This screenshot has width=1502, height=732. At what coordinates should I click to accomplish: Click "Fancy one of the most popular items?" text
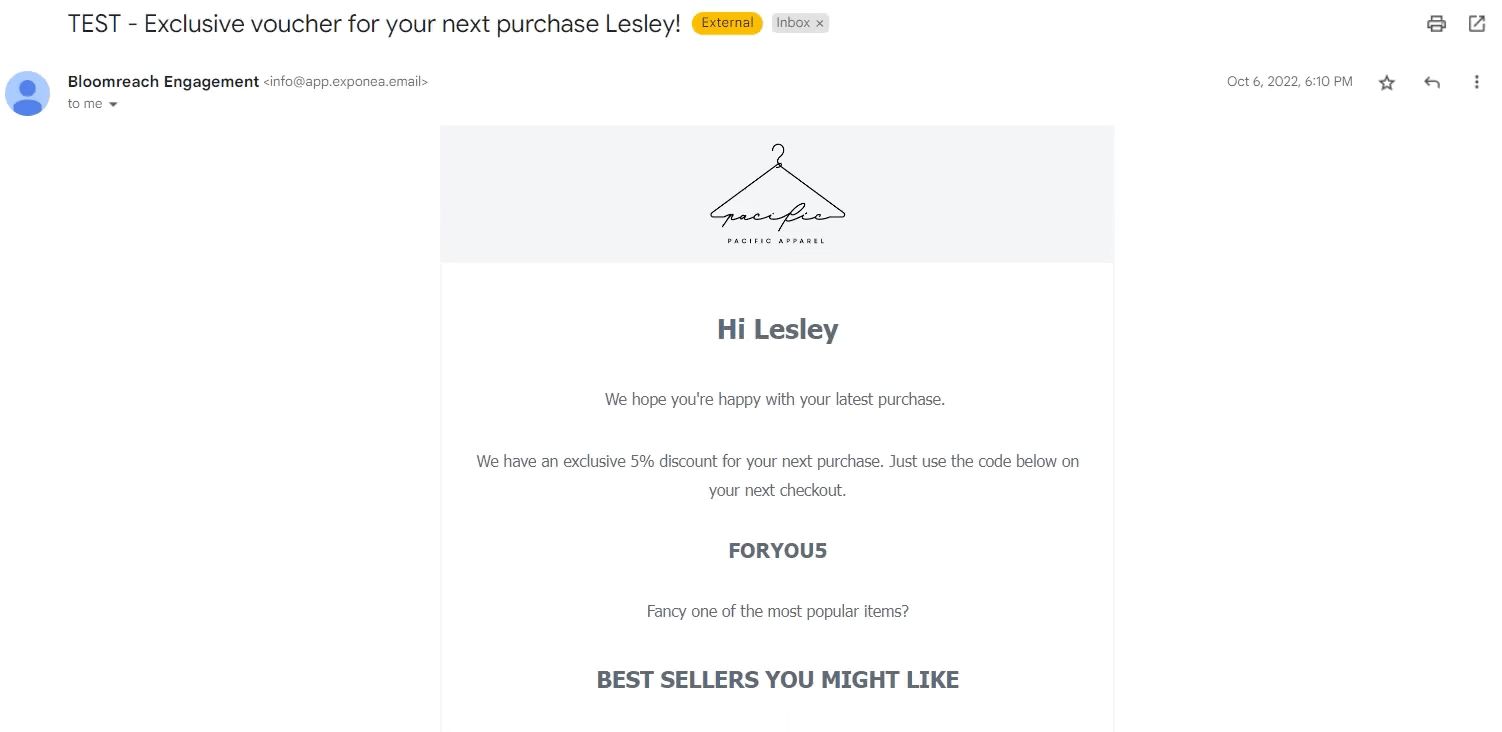tap(777, 611)
